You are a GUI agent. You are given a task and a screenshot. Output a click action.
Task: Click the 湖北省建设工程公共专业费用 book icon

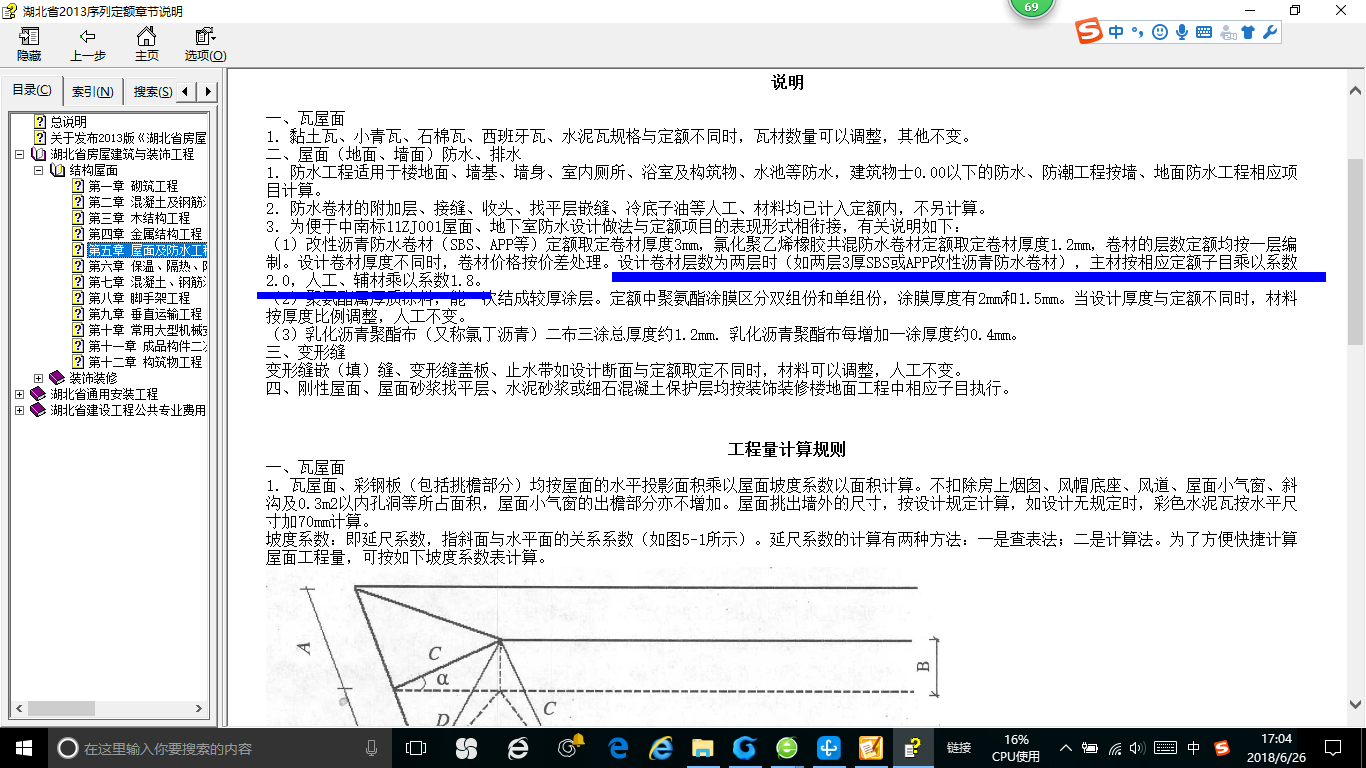[39, 410]
